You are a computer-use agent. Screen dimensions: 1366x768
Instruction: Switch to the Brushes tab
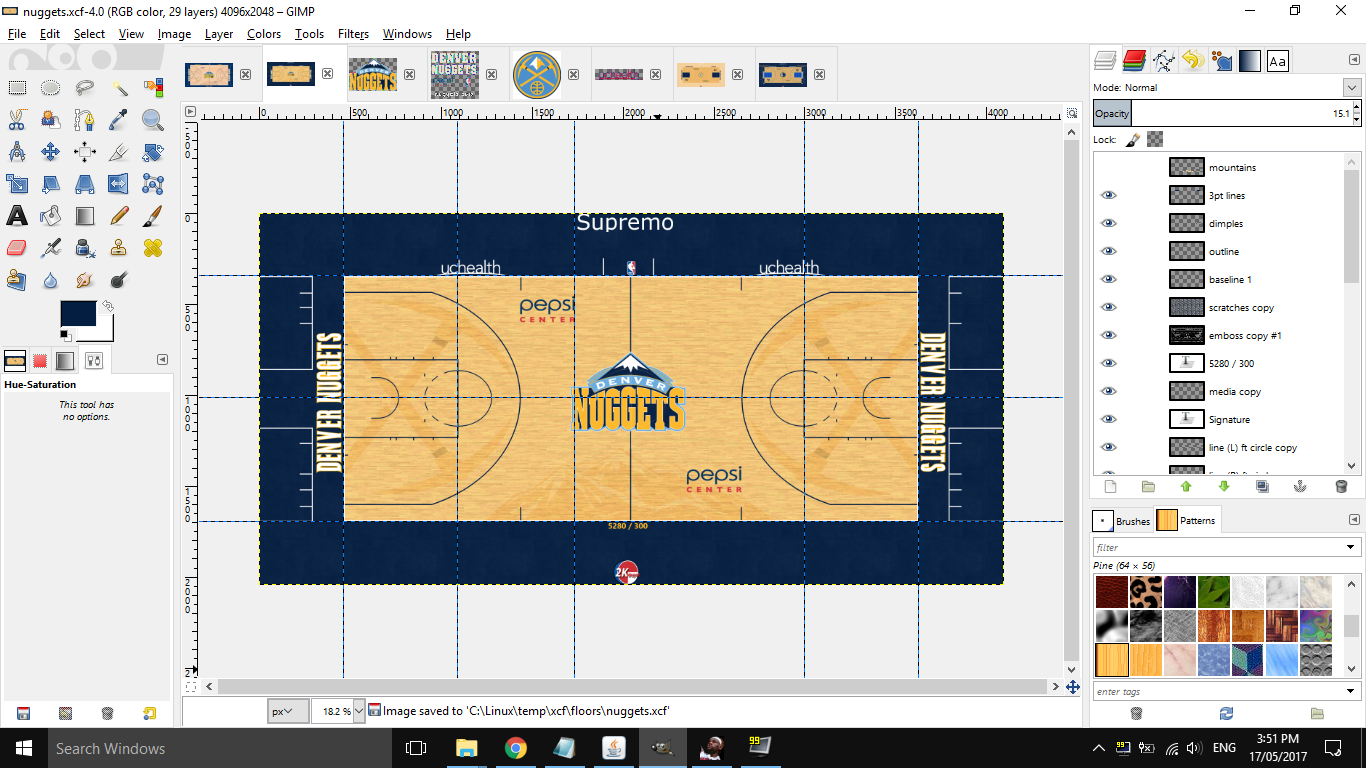point(1122,520)
